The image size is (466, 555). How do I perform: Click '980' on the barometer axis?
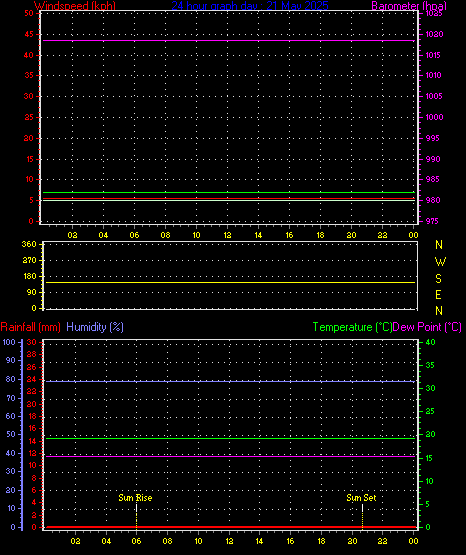click(433, 200)
